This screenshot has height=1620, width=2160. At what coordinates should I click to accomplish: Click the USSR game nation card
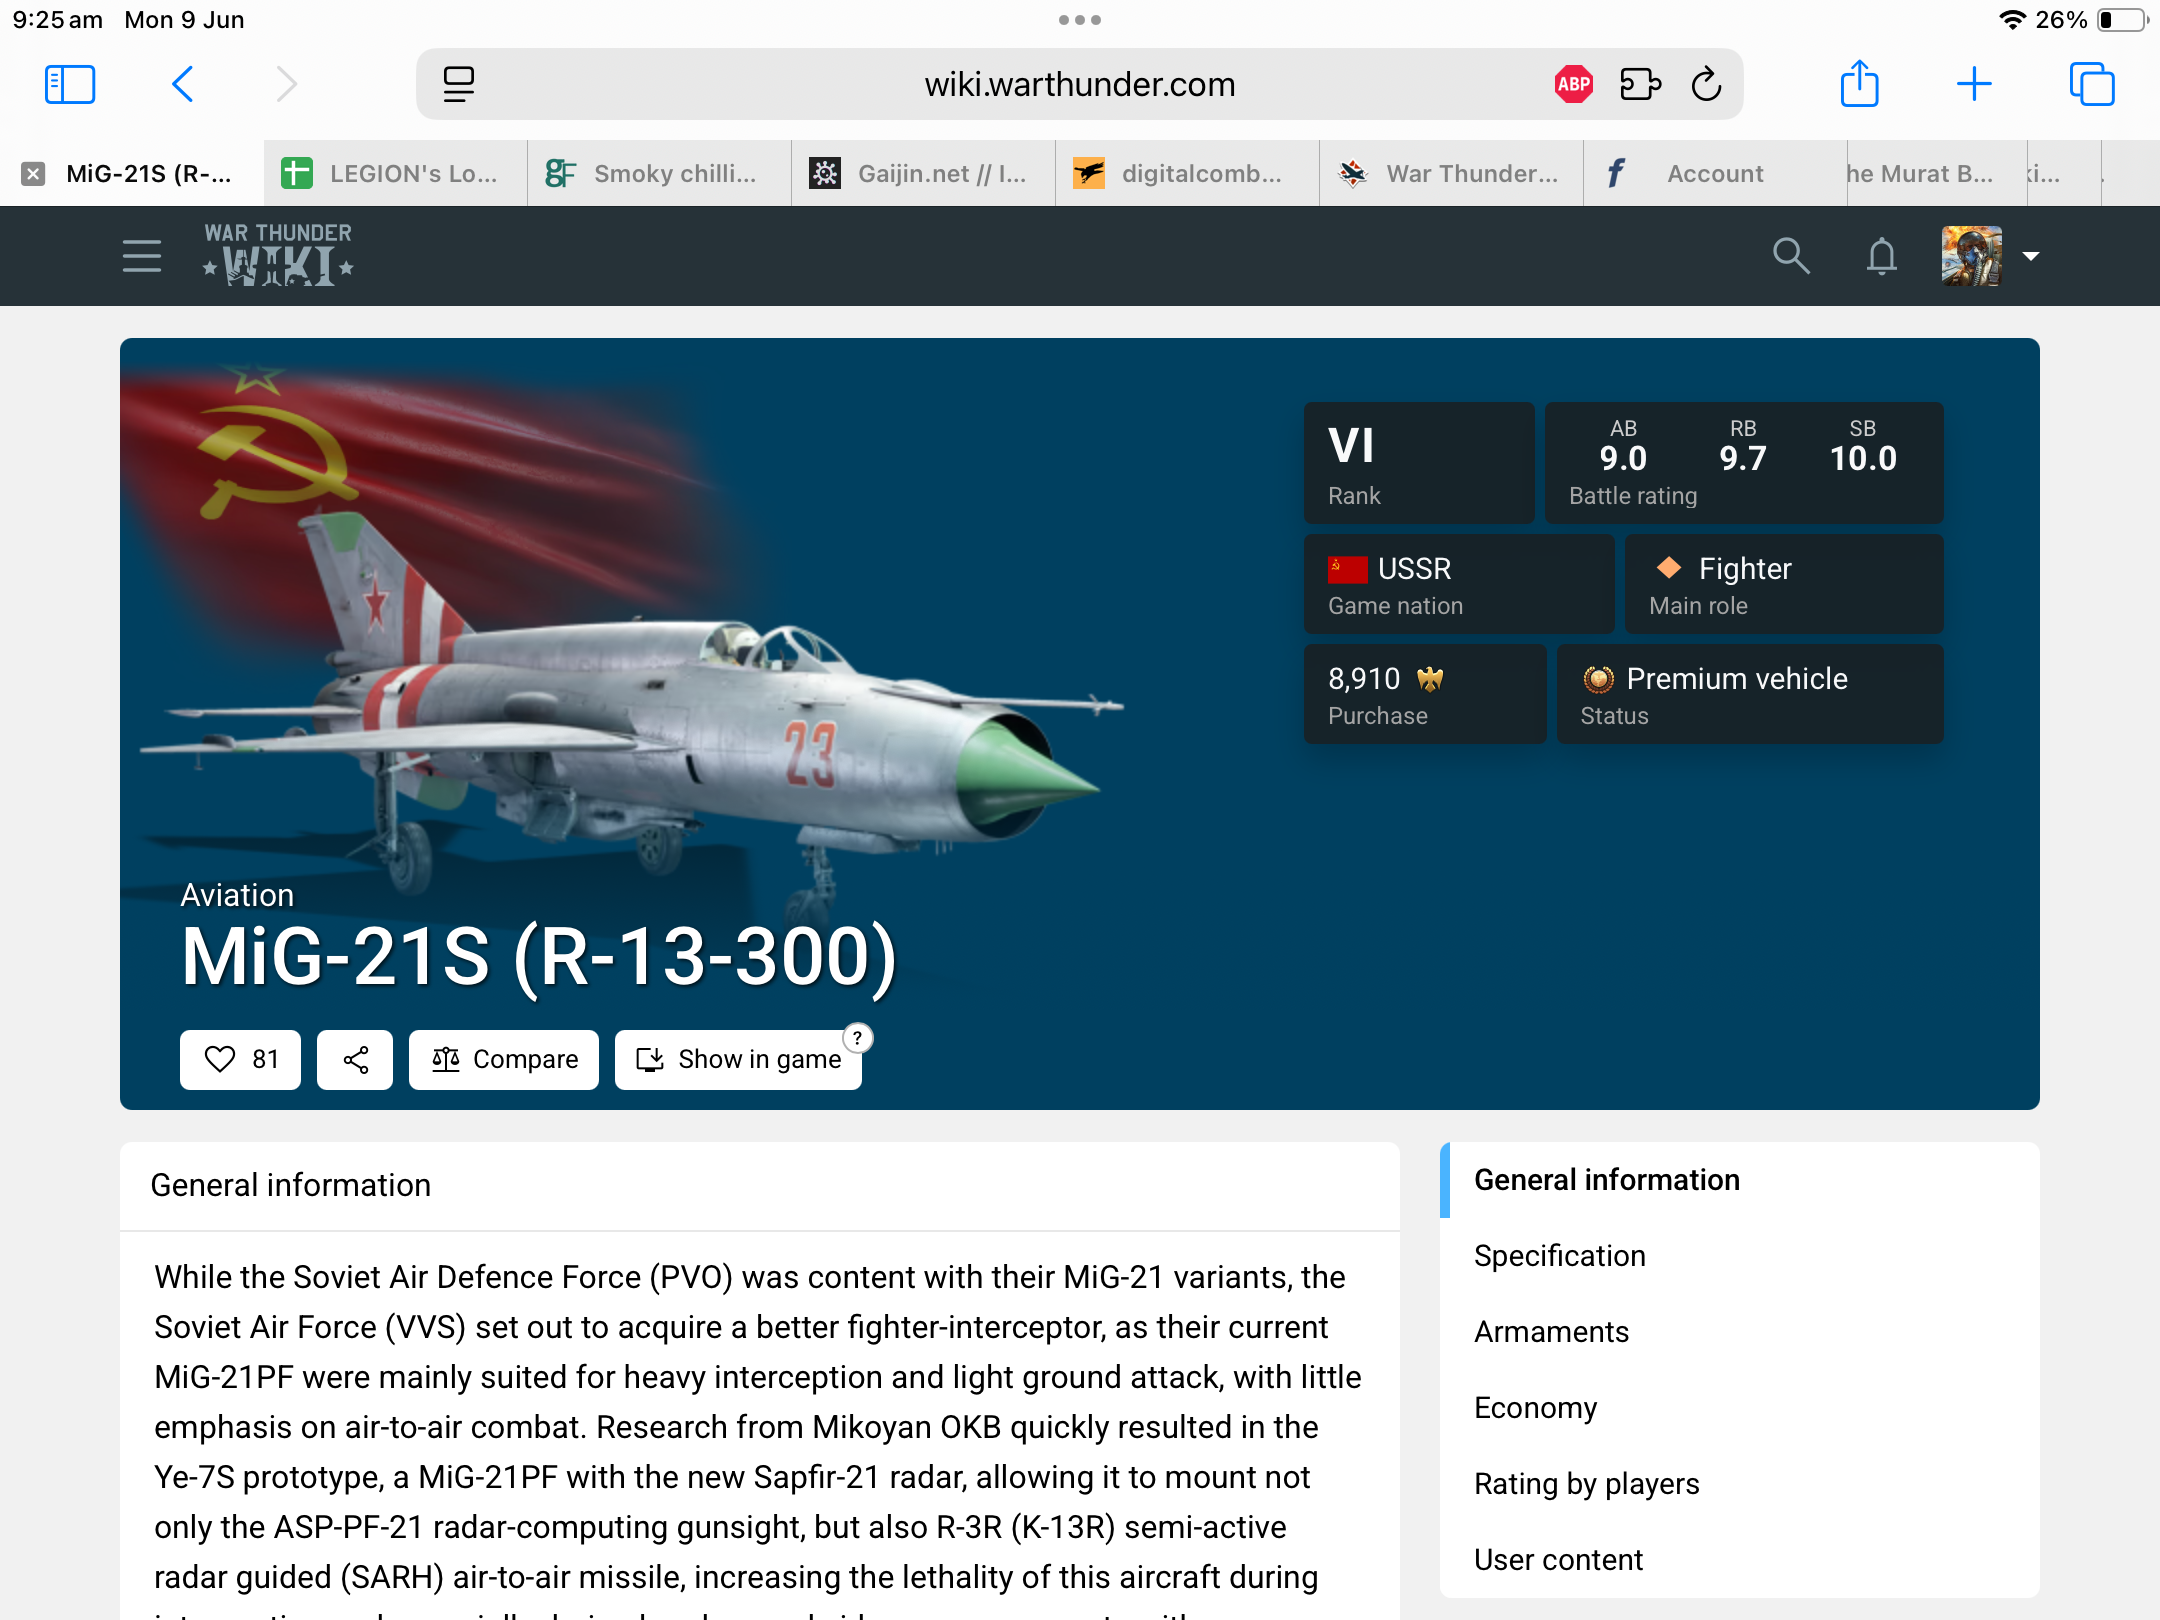coord(1459,584)
